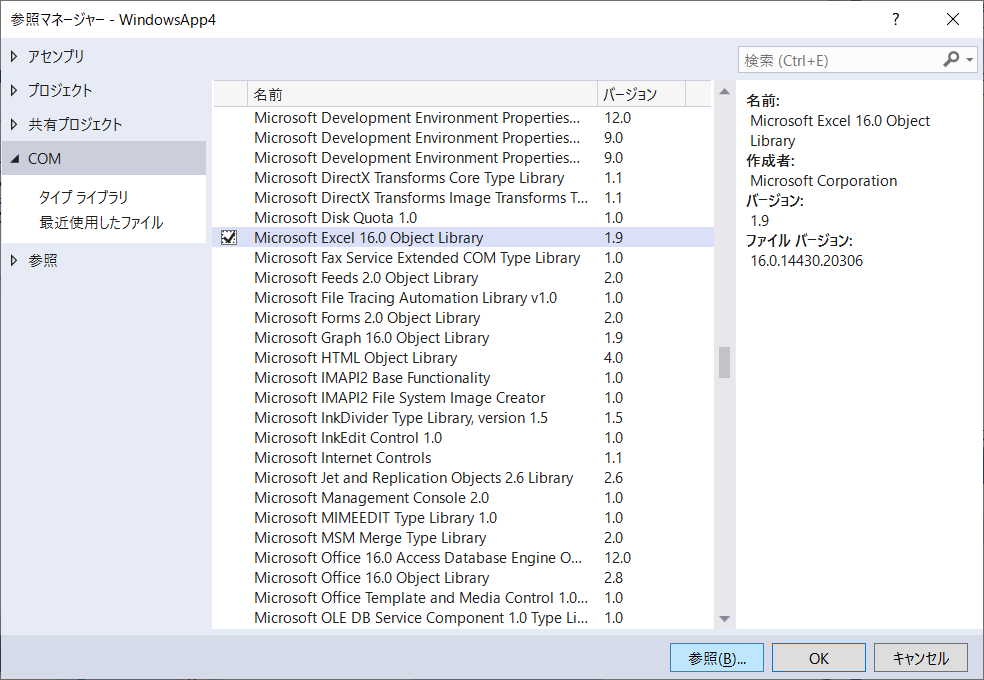Select Microsoft Internet Controls
This screenshot has height=680, width=984.
[x=463, y=458]
